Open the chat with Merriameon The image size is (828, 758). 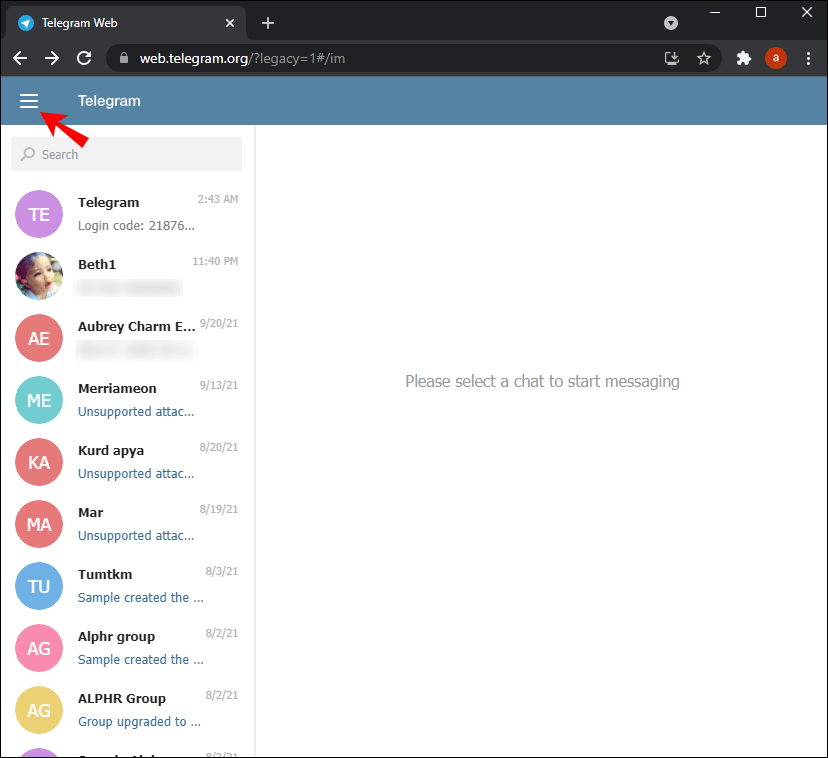[x=130, y=399]
